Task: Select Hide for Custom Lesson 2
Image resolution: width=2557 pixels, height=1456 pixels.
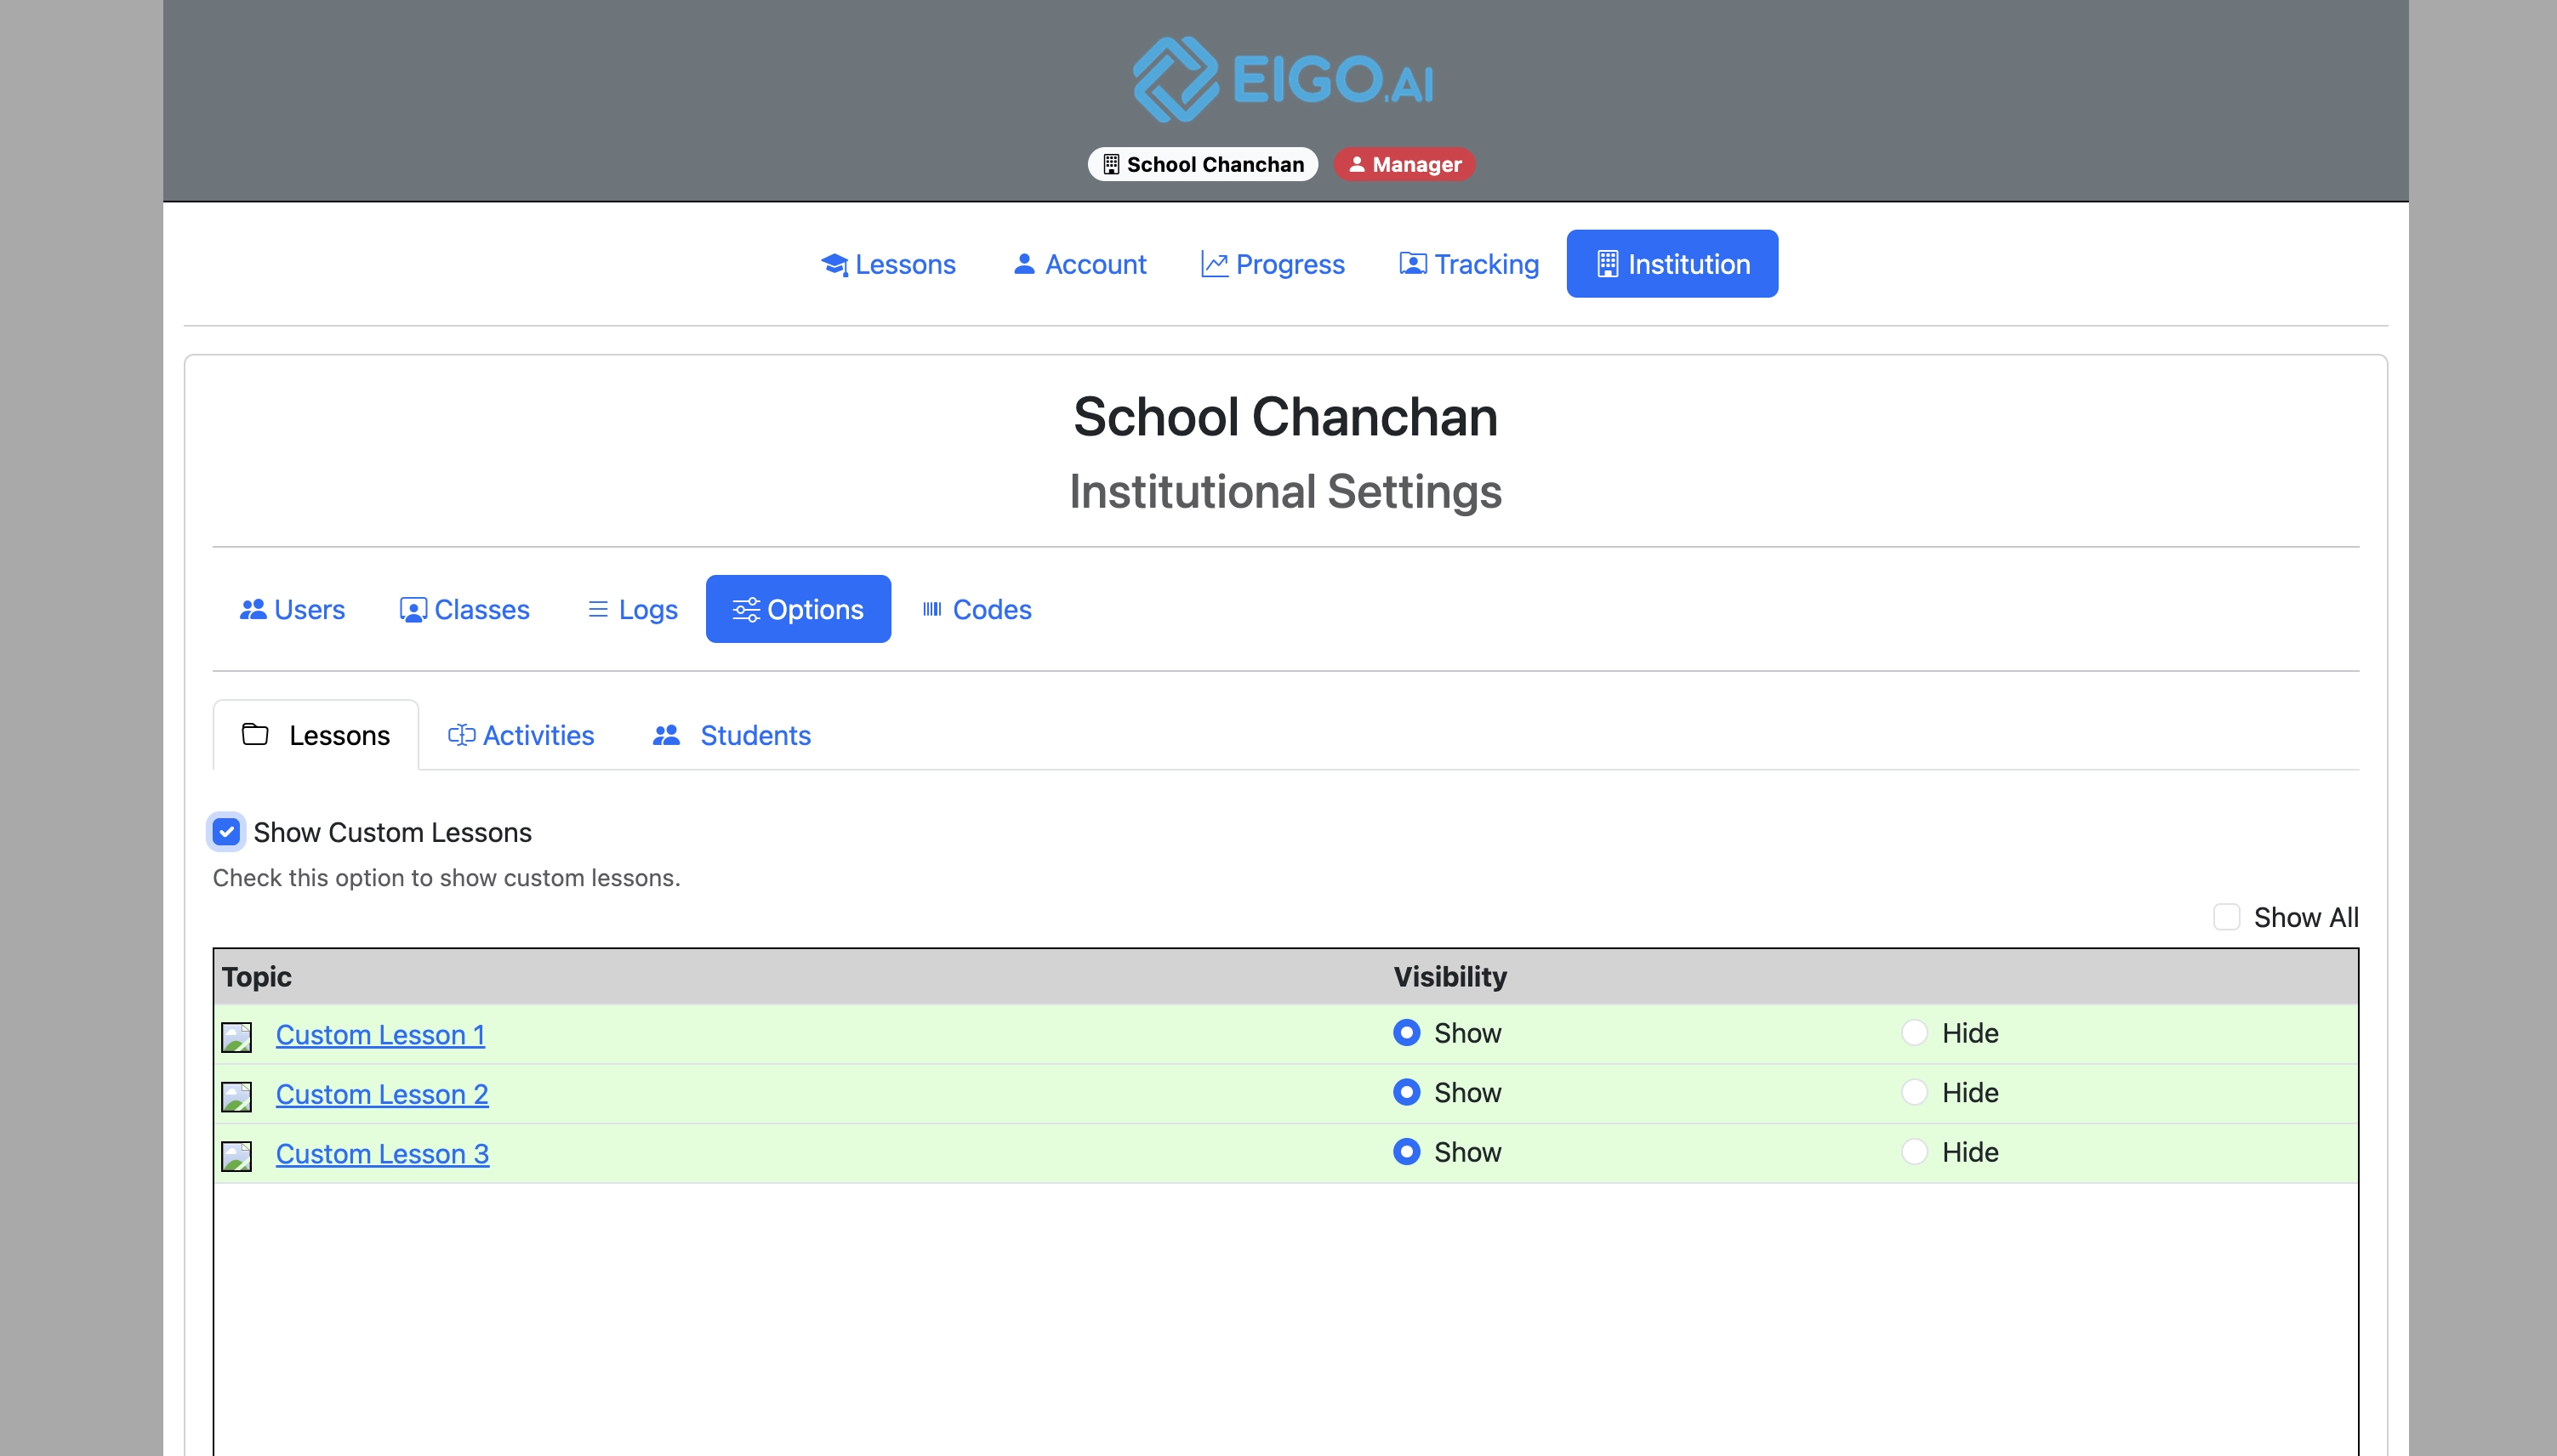Action: click(1913, 1092)
